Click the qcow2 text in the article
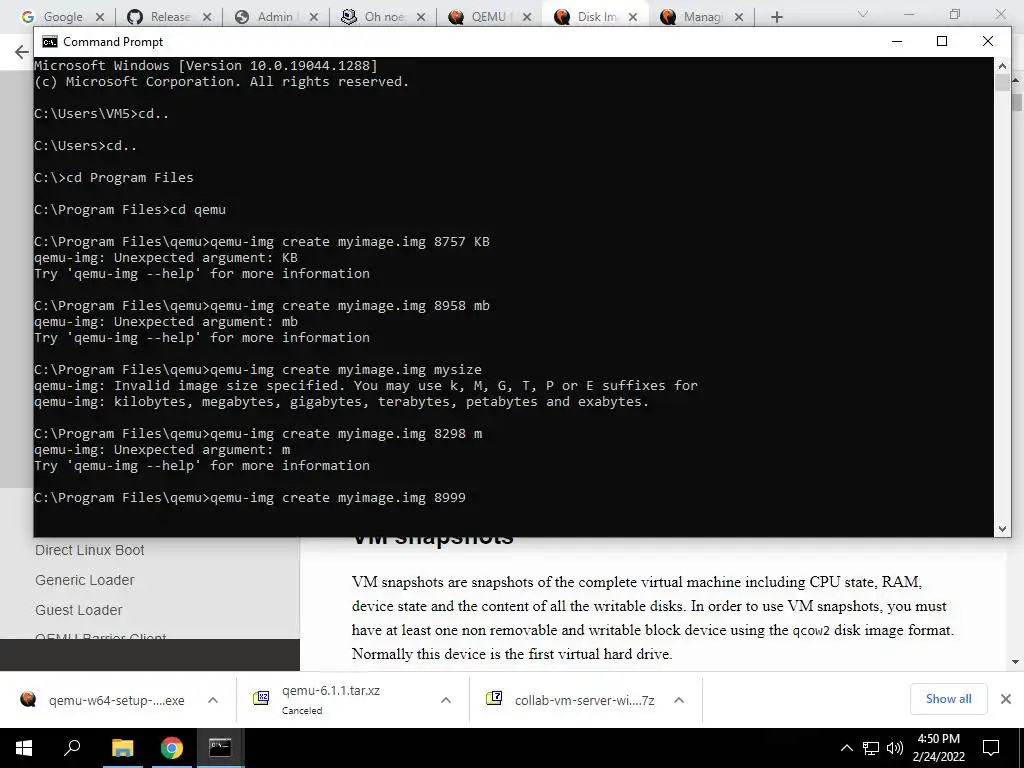This screenshot has width=1024, height=768. [810, 631]
